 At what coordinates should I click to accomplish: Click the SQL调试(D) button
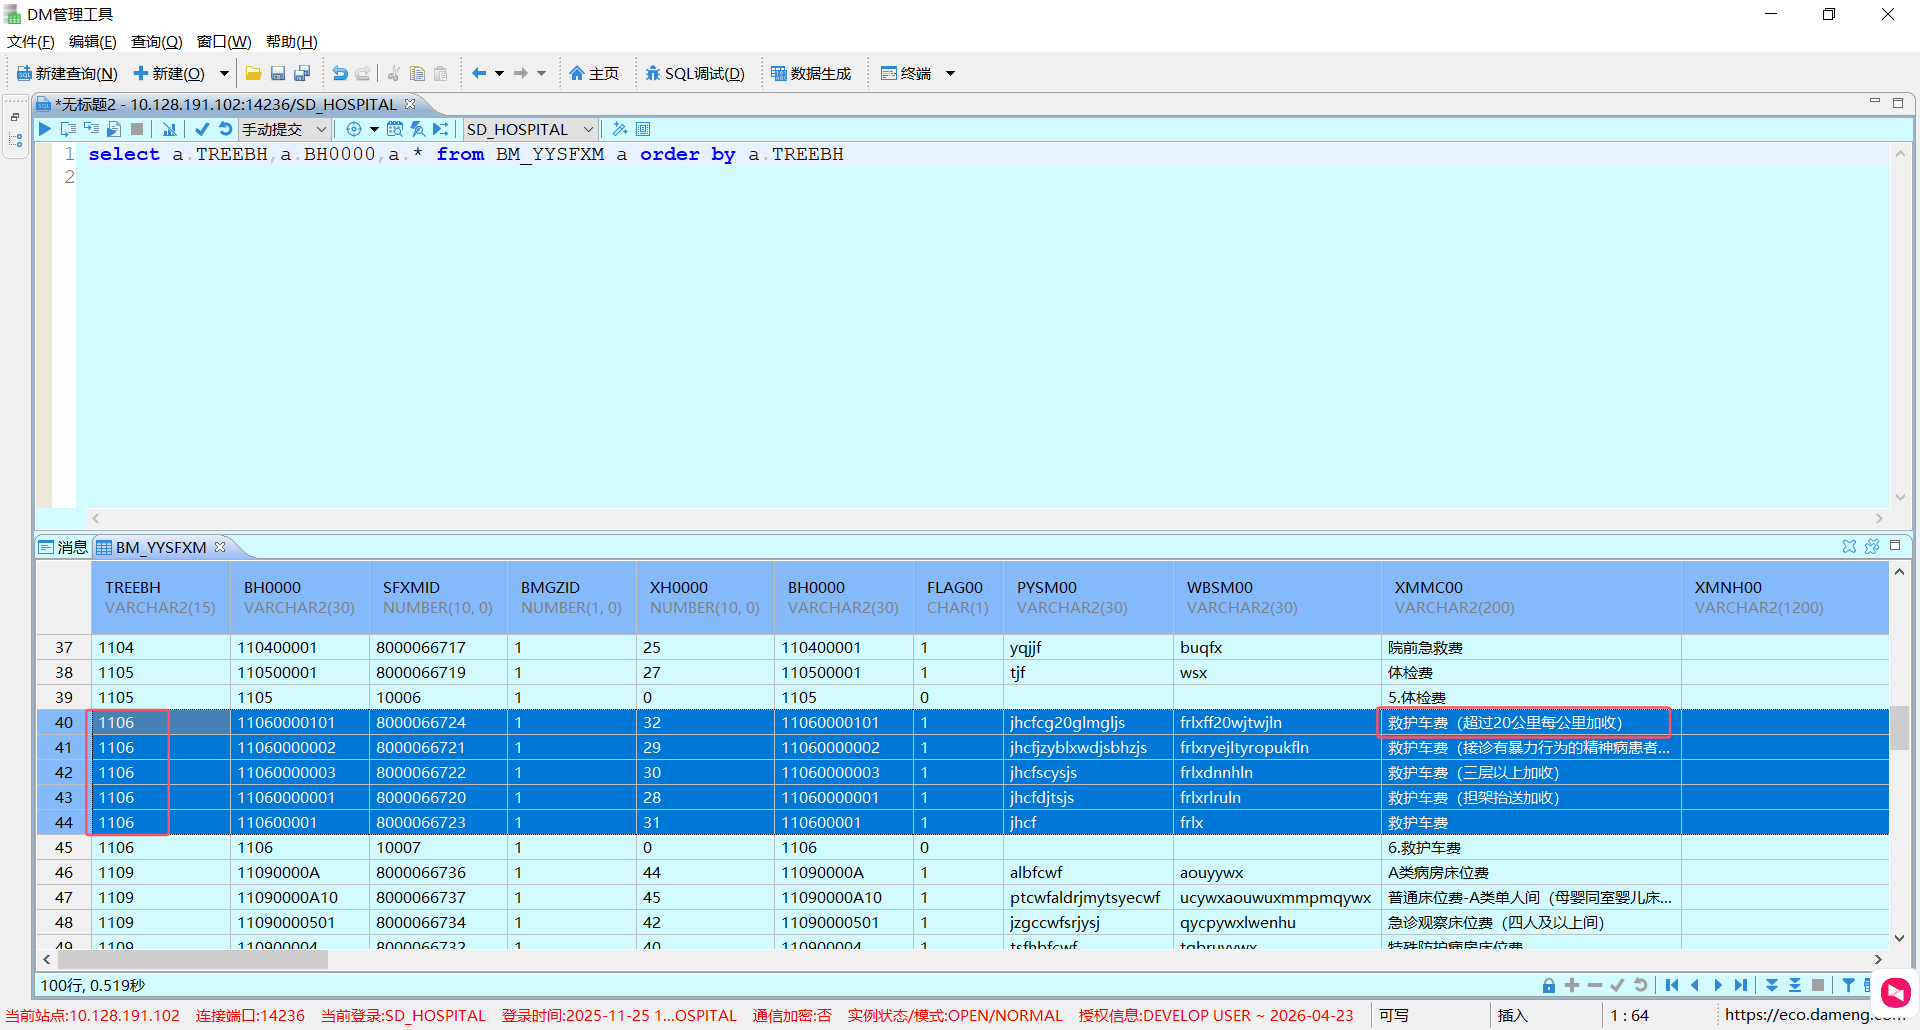[x=695, y=73]
